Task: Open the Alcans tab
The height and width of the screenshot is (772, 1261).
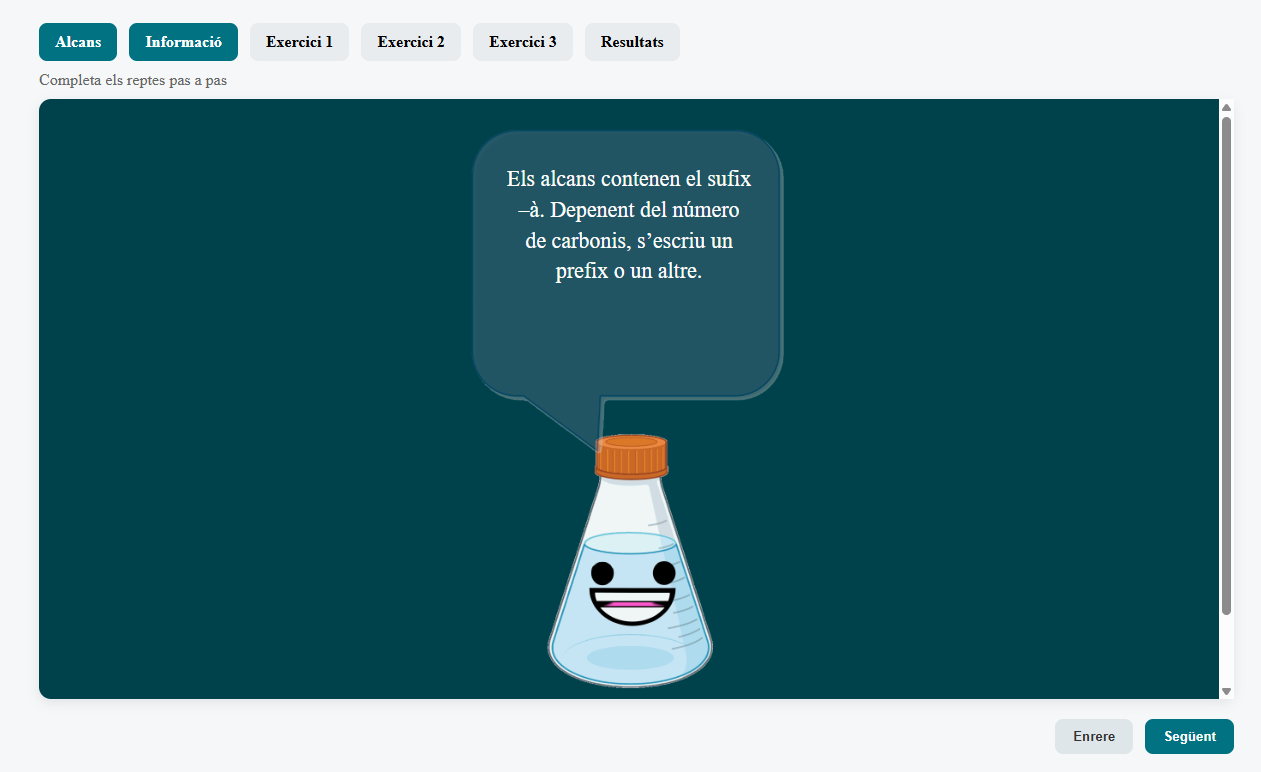Action: [78, 42]
